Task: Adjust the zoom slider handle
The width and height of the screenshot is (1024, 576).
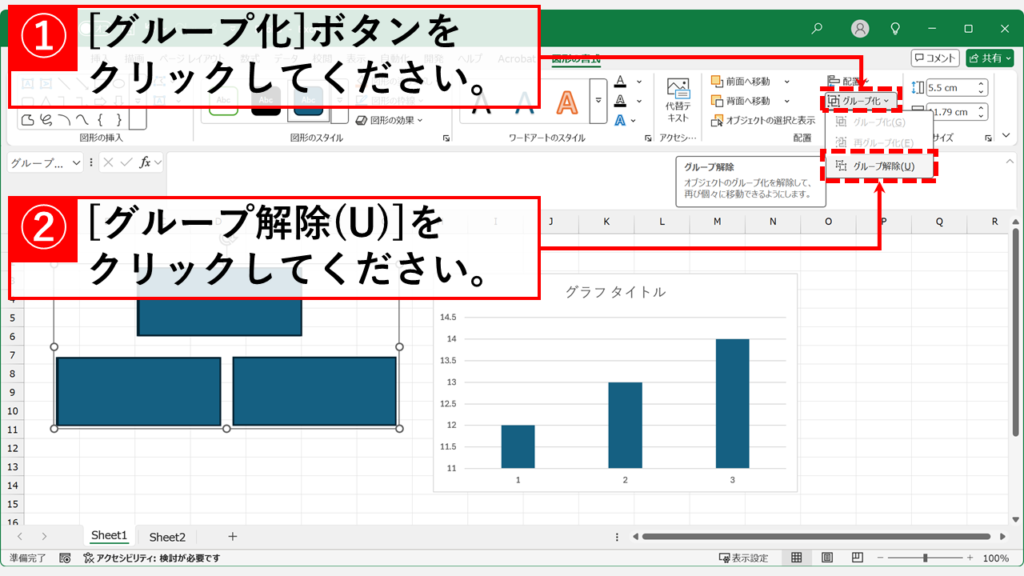Action: tap(925, 558)
